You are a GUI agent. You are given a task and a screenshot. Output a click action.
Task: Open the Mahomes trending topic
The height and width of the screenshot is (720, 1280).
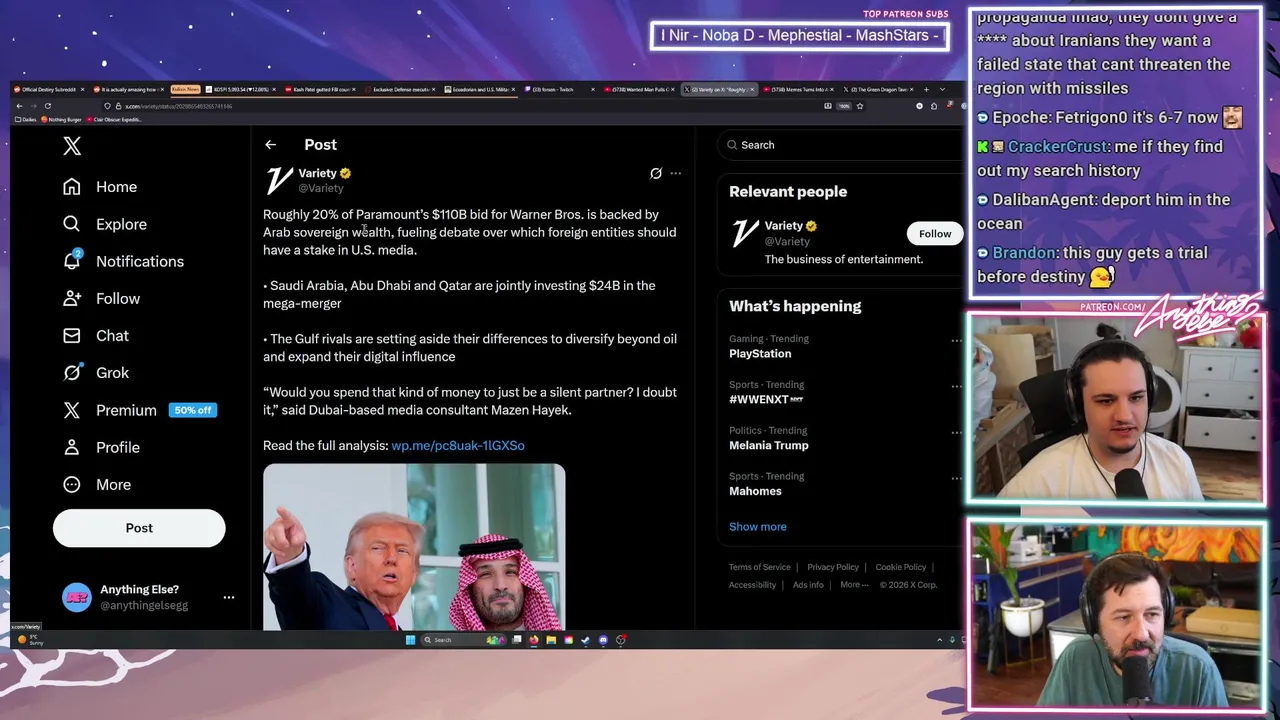click(755, 491)
